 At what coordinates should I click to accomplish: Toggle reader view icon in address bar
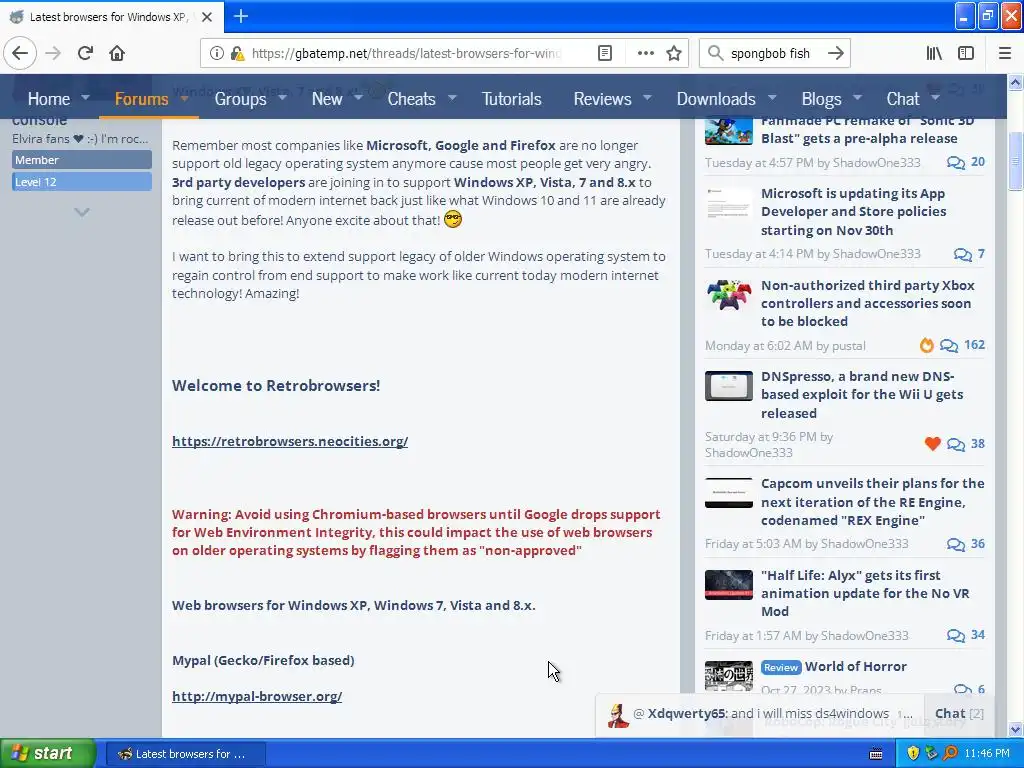[605, 53]
